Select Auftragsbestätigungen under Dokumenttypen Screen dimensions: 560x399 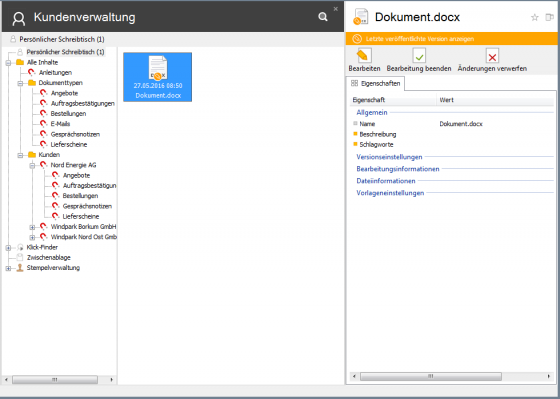click(82, 104)
